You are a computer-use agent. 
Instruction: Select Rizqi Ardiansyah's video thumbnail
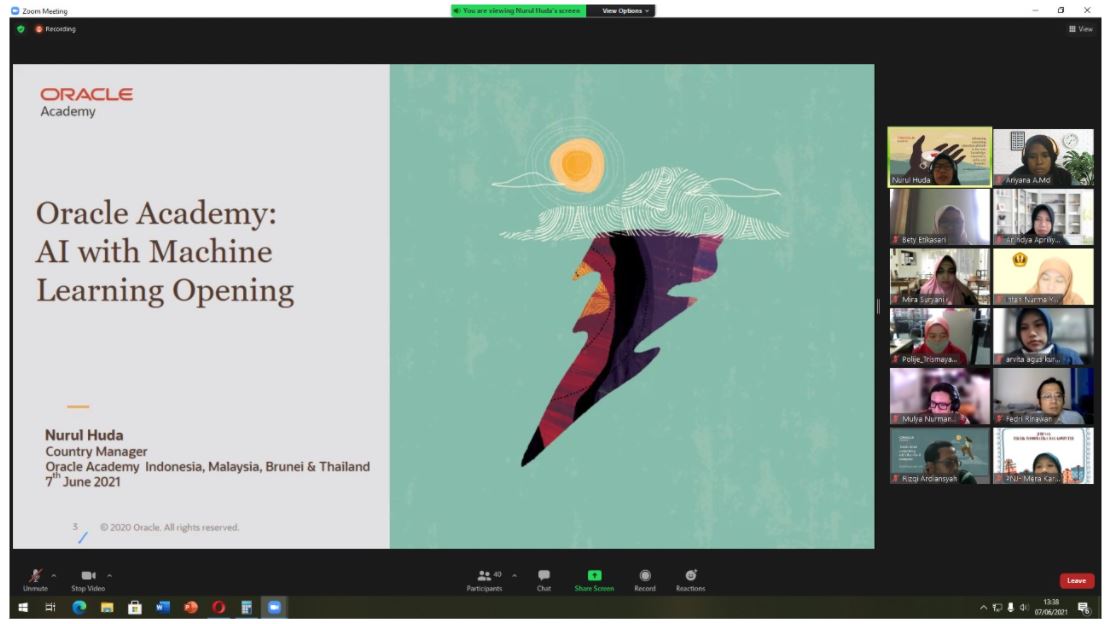[939, 456]
